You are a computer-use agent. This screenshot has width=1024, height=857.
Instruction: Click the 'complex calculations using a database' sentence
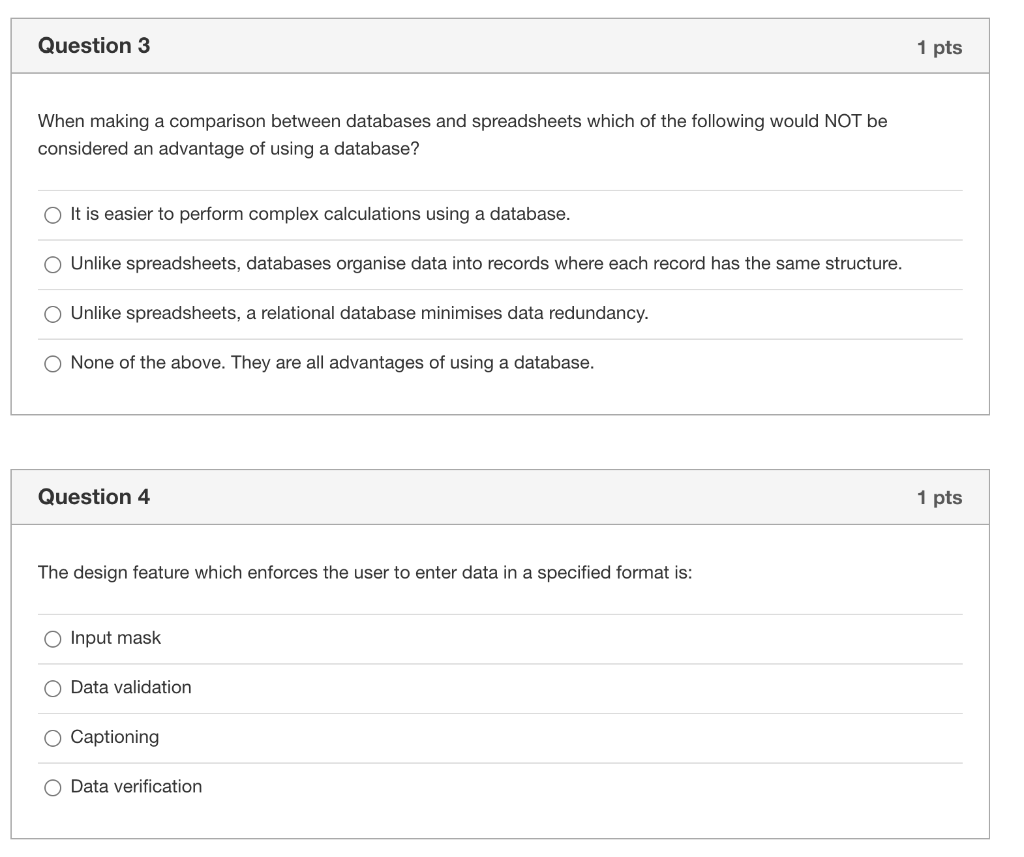(x=320, y=214)
